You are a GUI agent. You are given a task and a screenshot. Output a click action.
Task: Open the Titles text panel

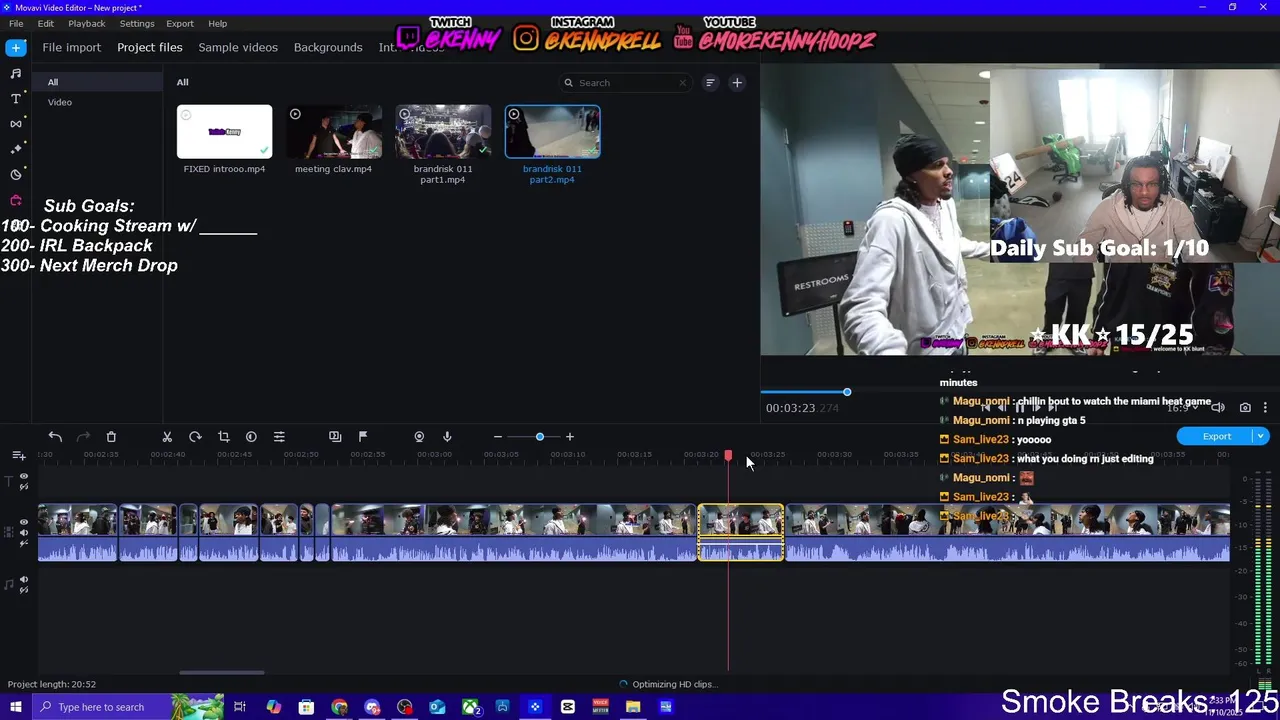click(16, 98)
